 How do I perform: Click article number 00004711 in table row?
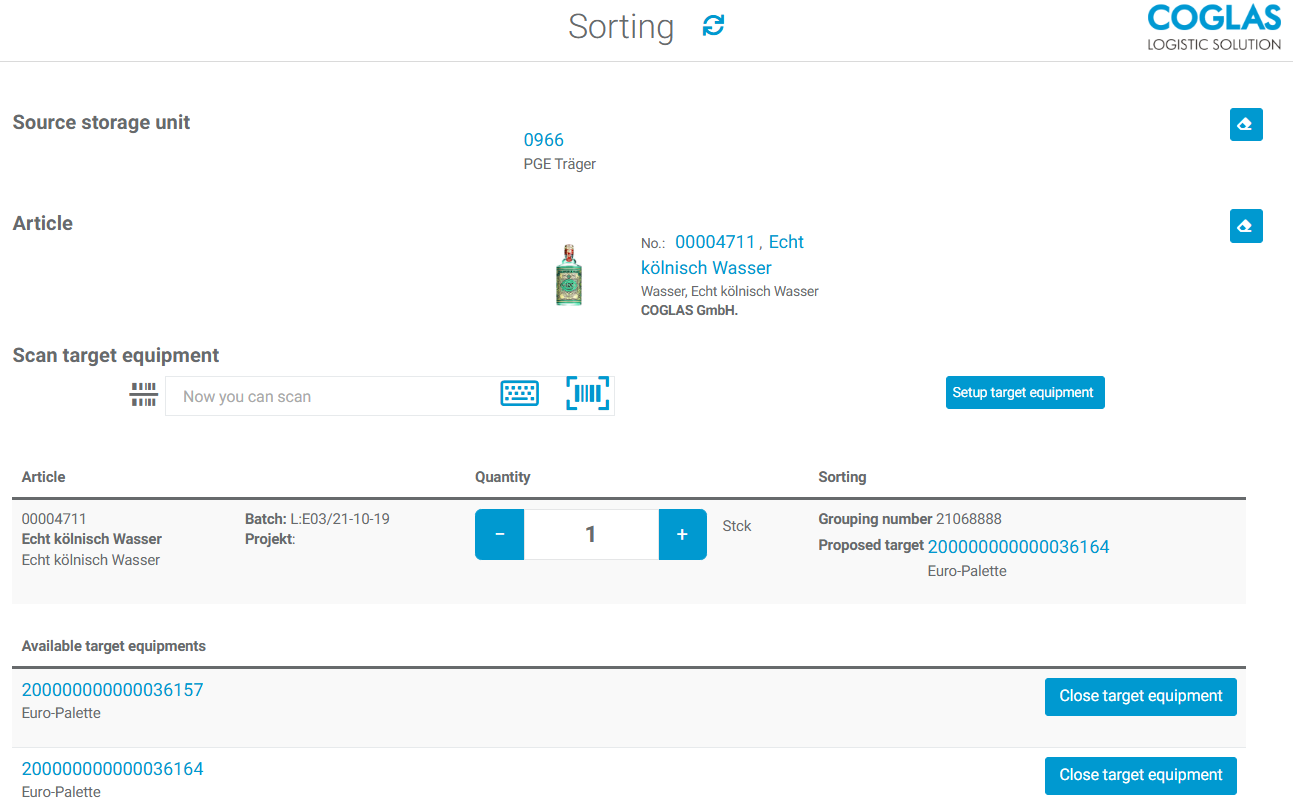pos(54,519)
